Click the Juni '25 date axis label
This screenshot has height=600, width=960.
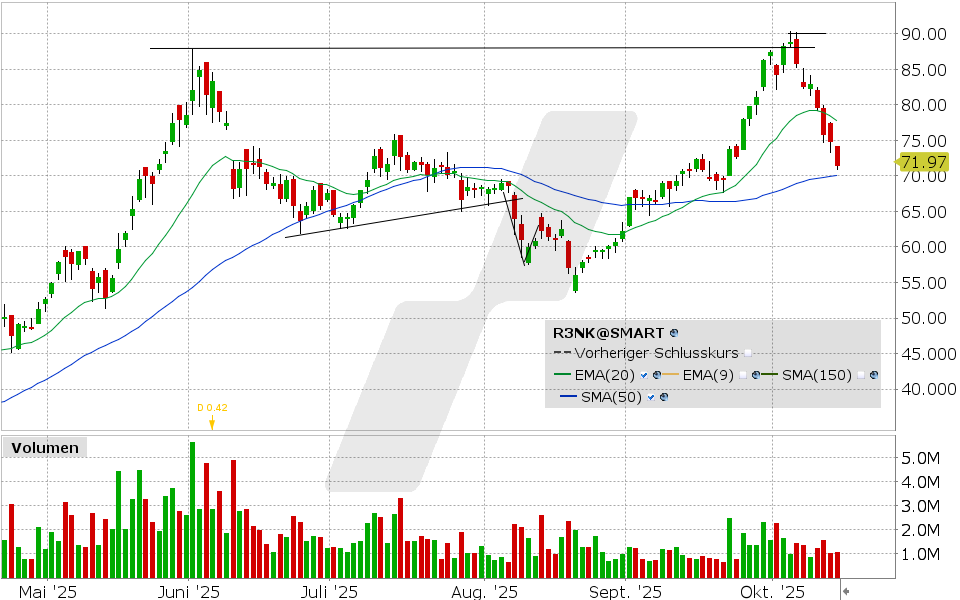[190, 591]
